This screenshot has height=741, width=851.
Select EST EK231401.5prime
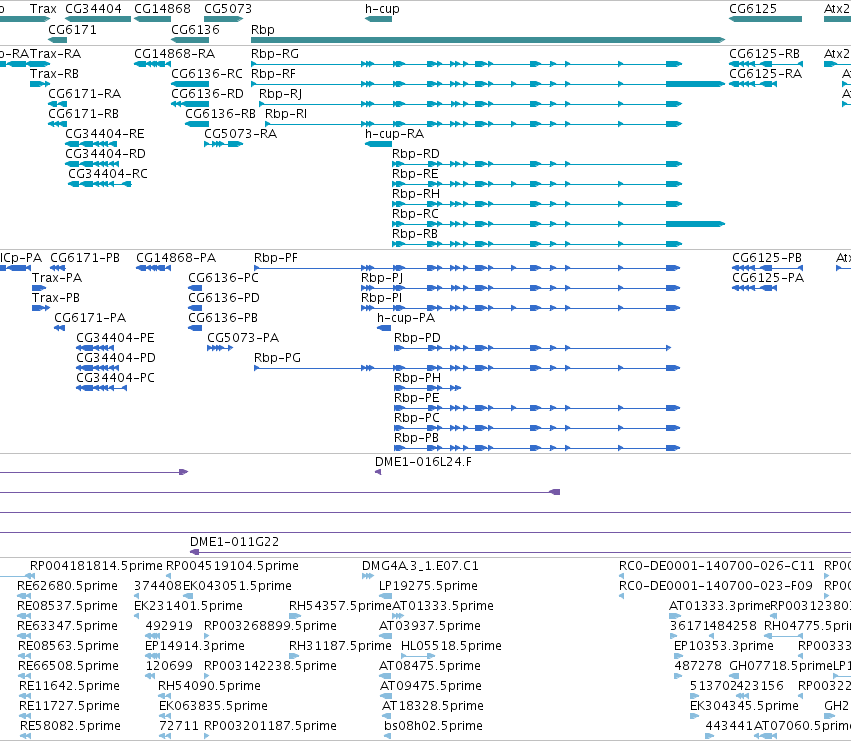[188, 606]
